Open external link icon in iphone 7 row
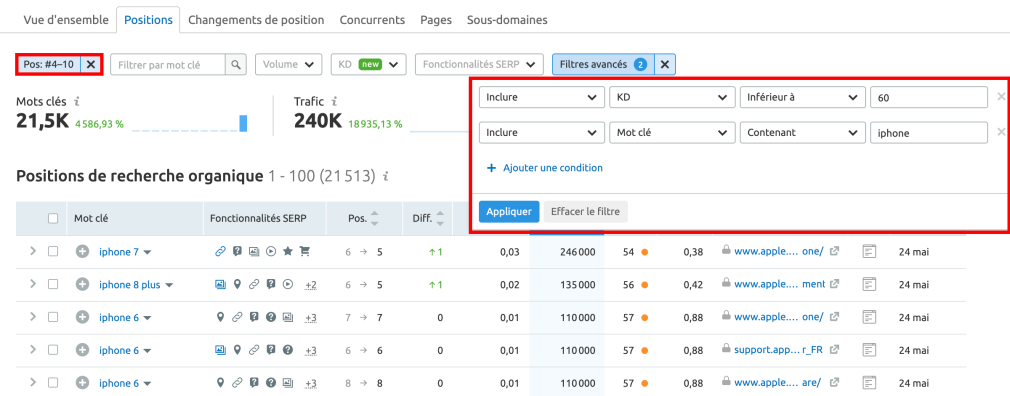The image size is (1010, 396). pos(834,252)
